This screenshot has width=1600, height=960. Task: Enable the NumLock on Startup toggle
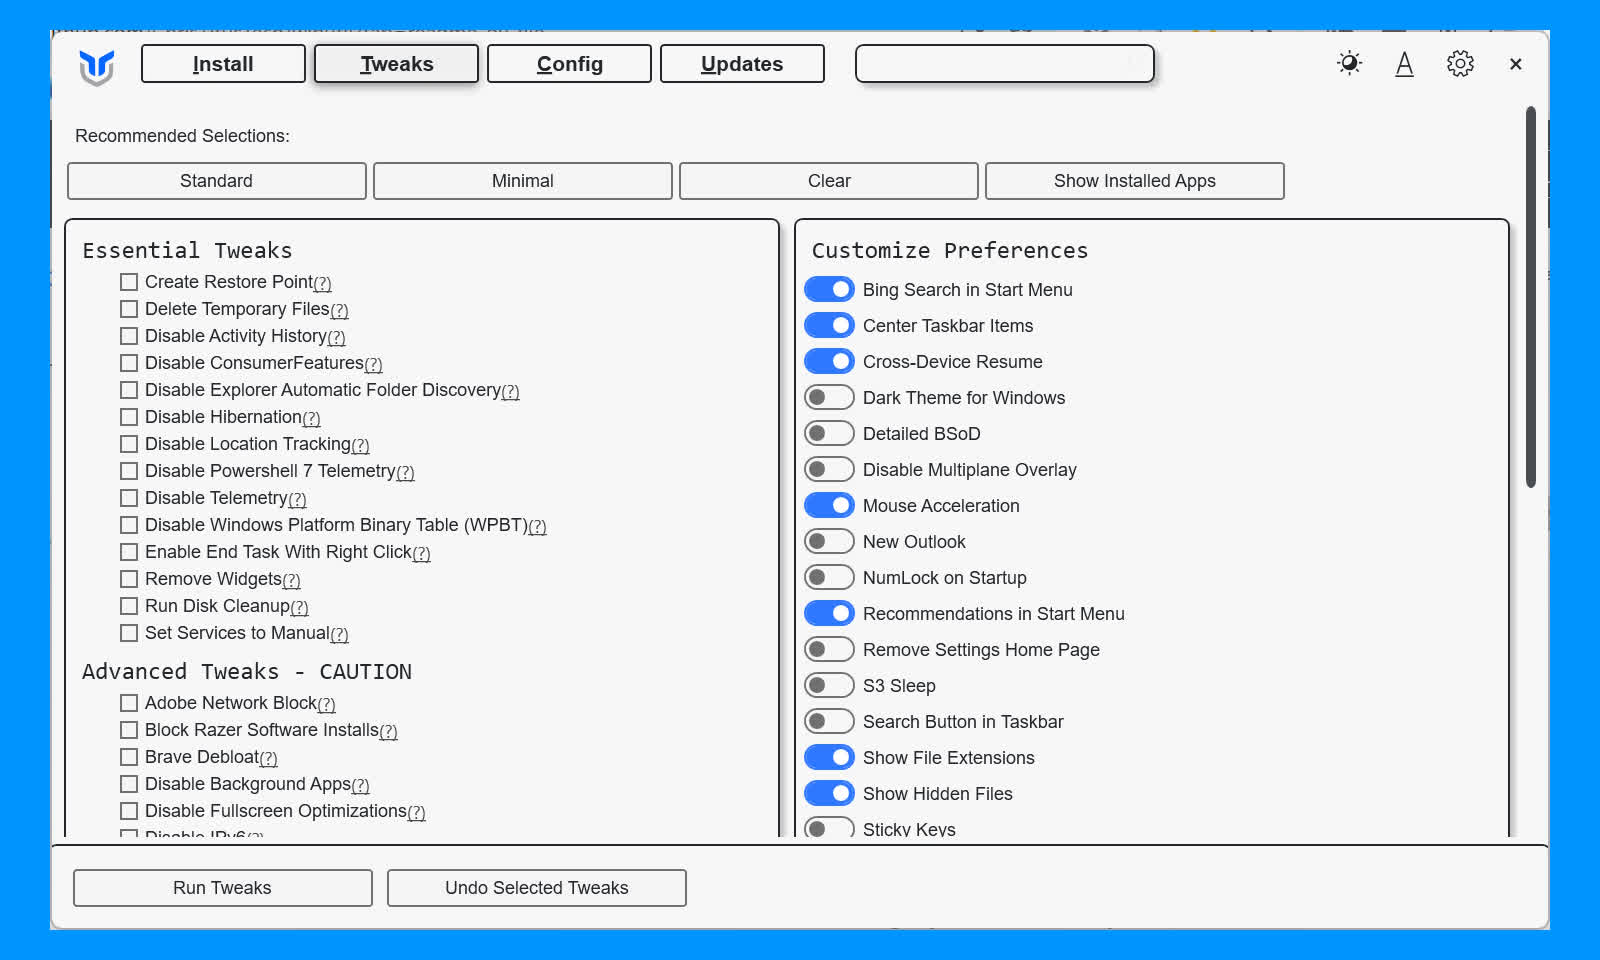pyautogui.click(x=829, y=578)
